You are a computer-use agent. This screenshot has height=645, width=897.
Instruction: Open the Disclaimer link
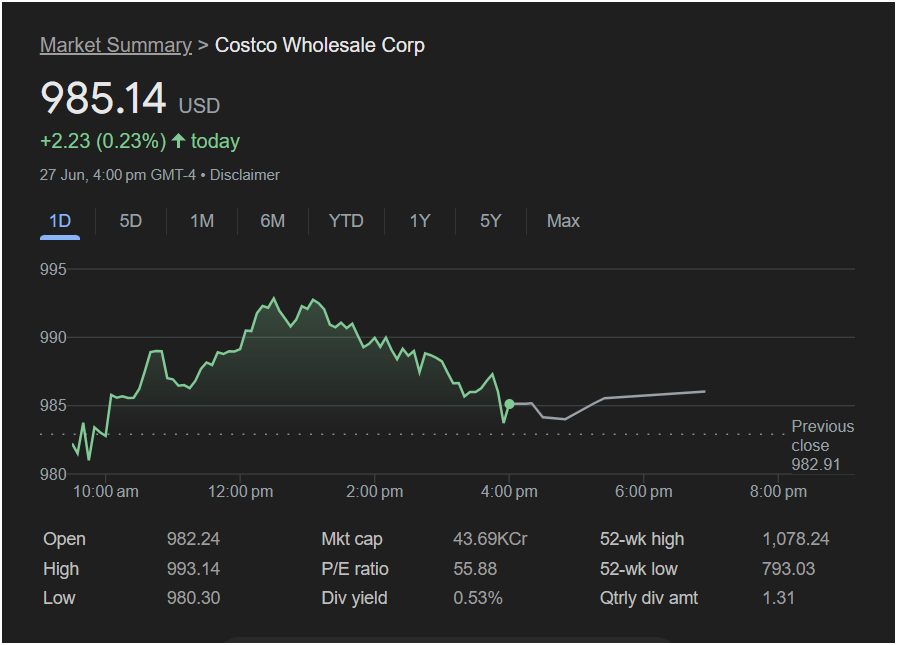click(x=245, y=175)
